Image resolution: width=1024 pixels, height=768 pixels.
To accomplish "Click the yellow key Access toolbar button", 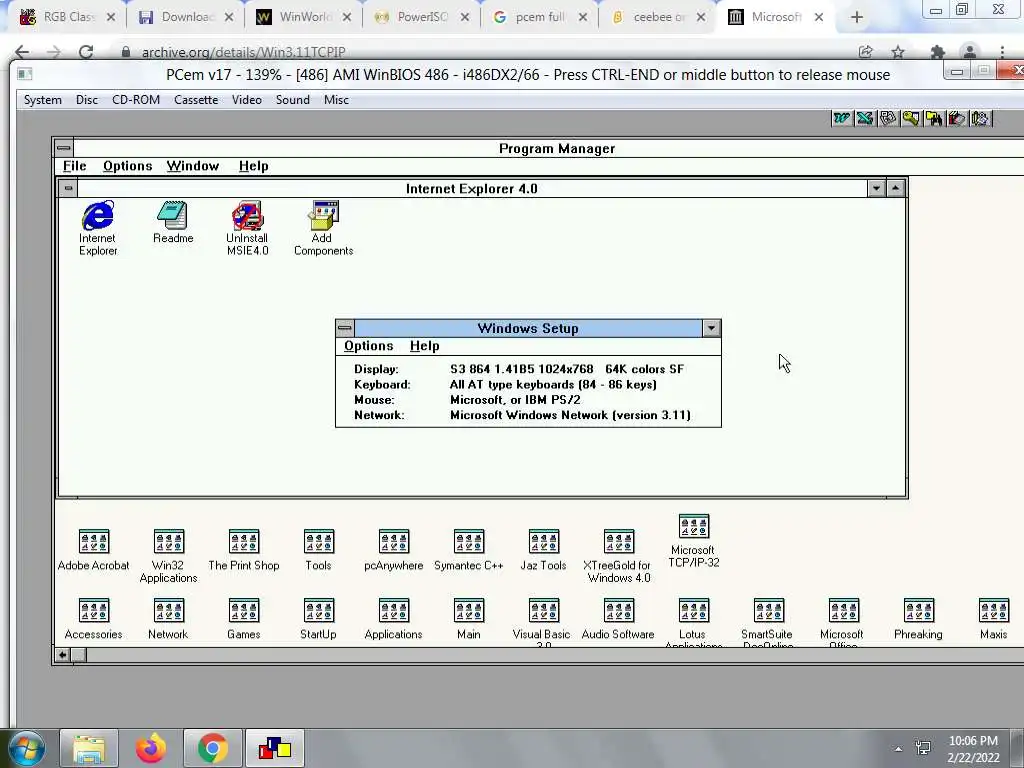I will 910,118.
